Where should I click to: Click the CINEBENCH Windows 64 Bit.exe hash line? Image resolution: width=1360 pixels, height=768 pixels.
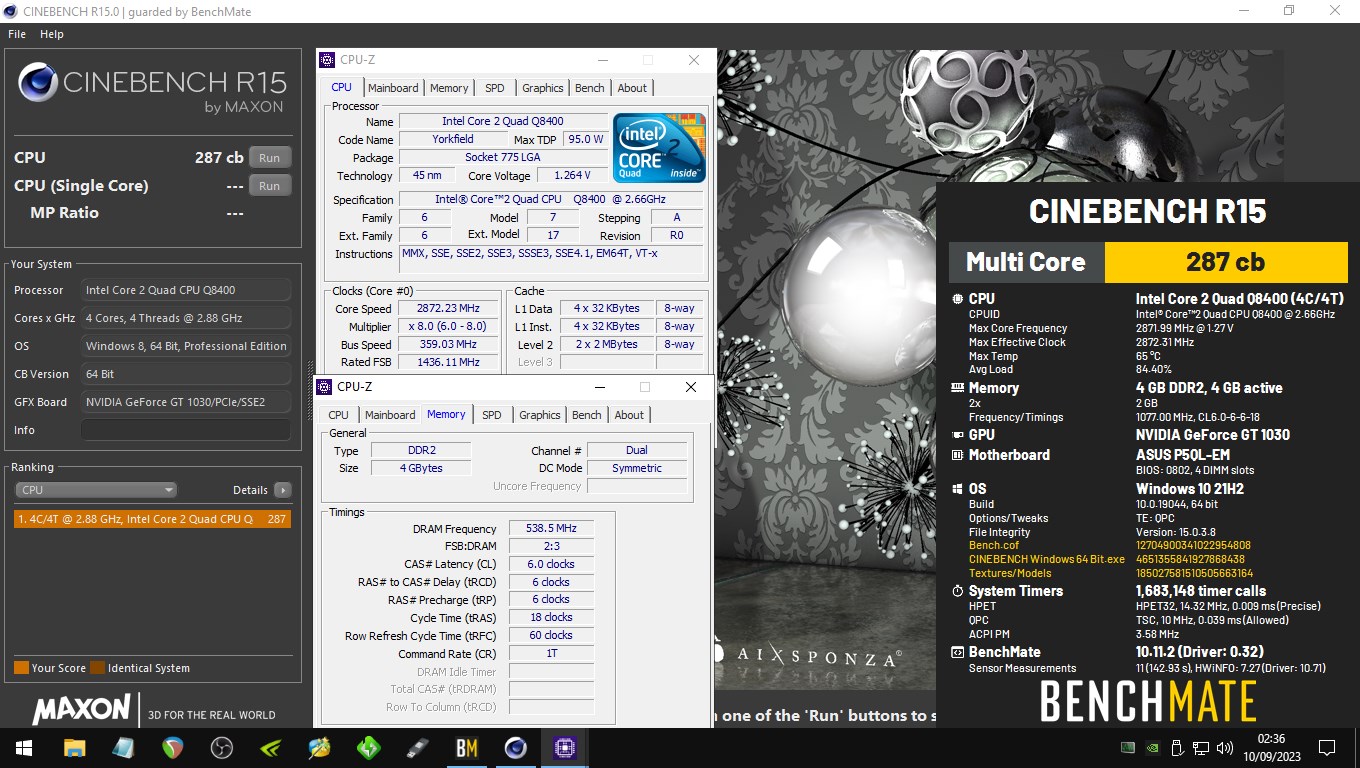(1107, 560)
